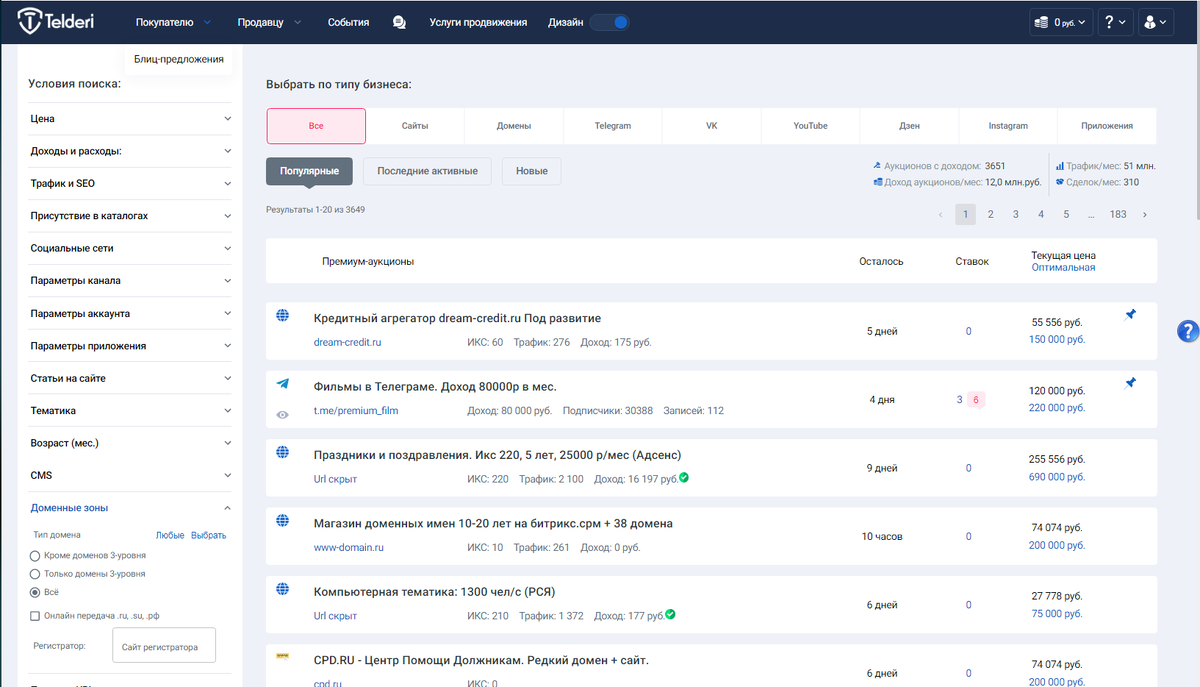Click the Сделок/мес handshake icon
The height and width of the screenshot is (687, 1200).
click(1060, 182)
